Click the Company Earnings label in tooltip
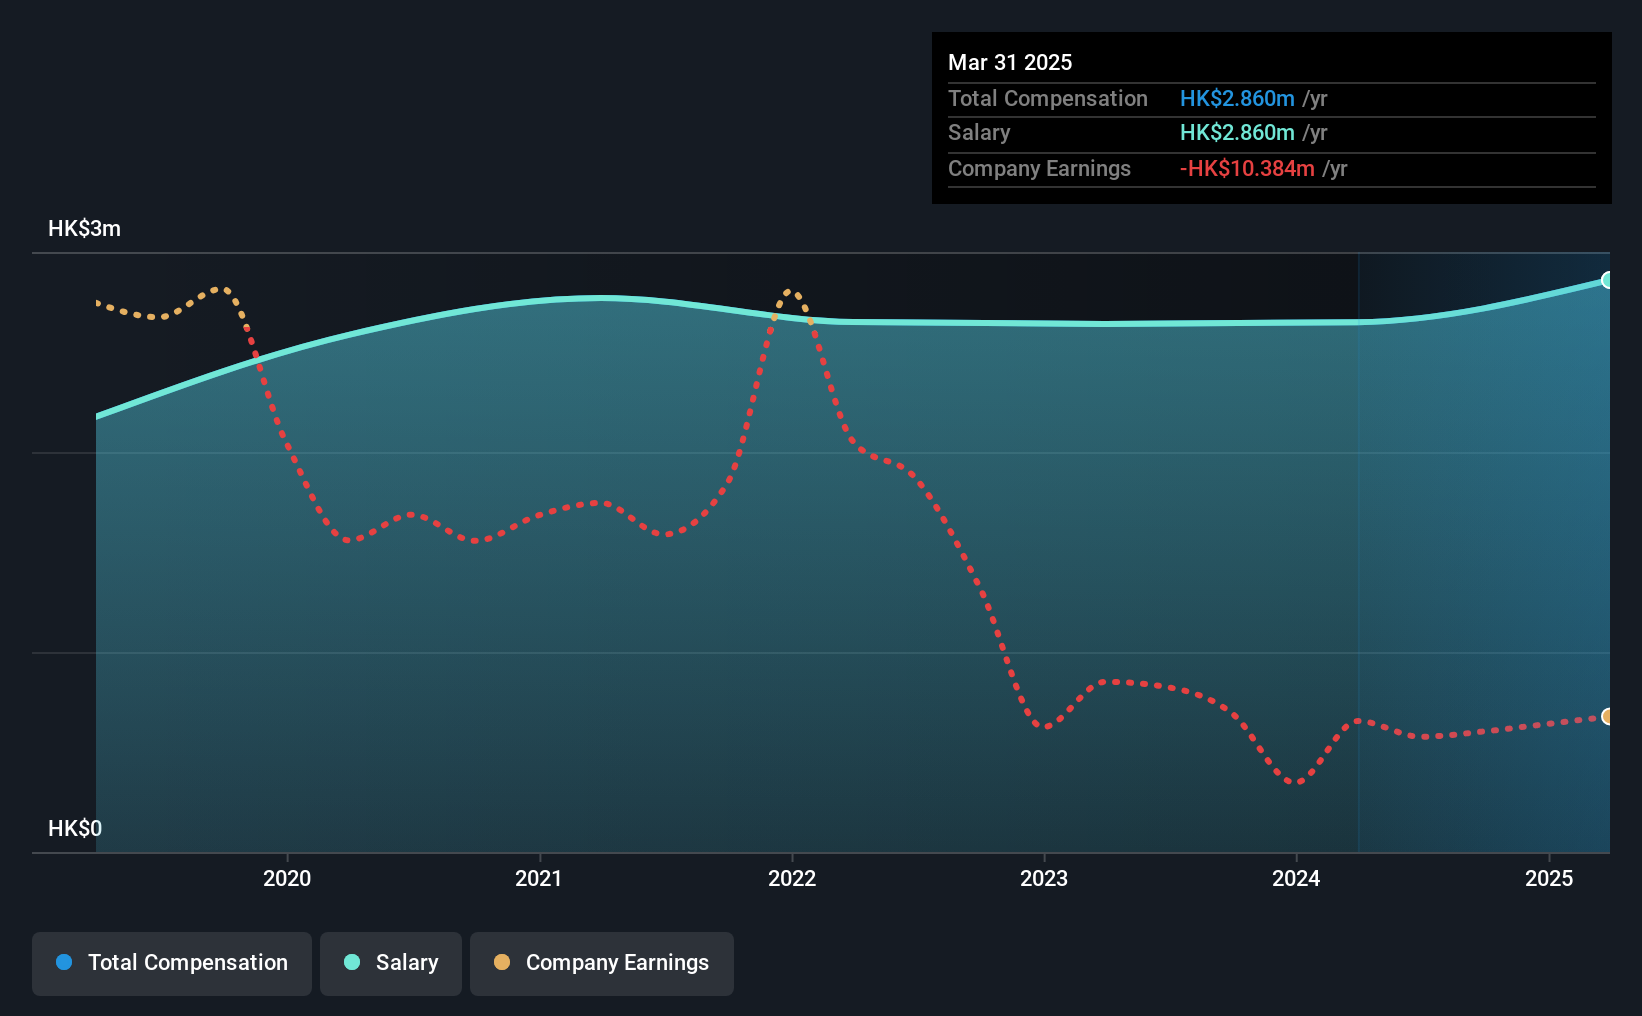The height and width of the screenshot is (1016, 1642). click(1039, 168)
